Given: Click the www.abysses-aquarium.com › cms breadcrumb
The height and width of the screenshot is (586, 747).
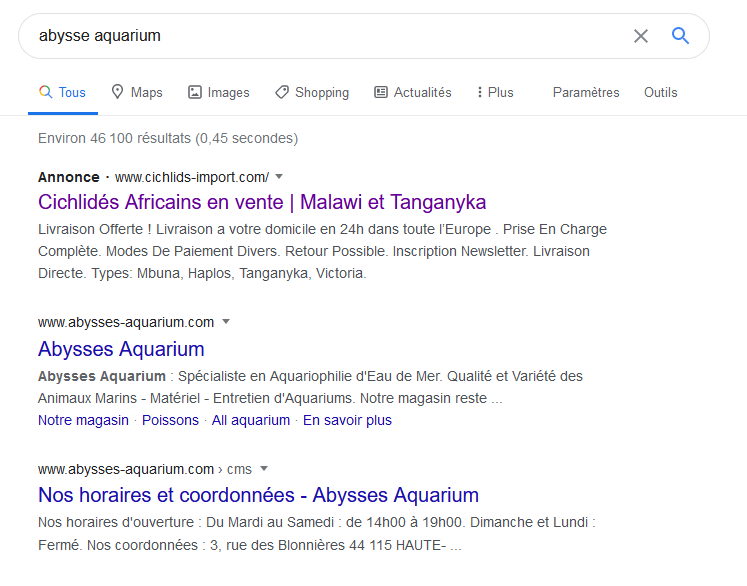Looking at the screenshot, I should click(145, 469).
